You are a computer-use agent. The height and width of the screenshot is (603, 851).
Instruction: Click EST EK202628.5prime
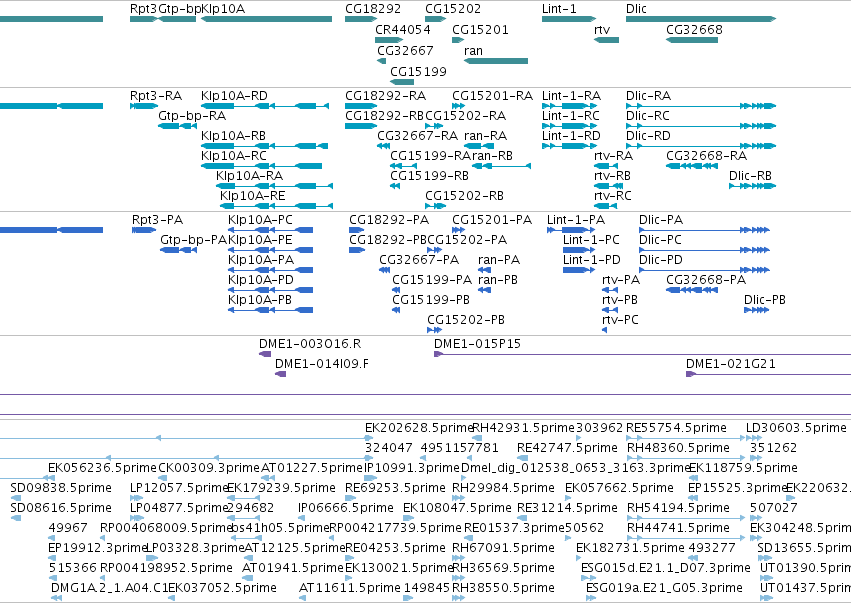tap(418, 428)
